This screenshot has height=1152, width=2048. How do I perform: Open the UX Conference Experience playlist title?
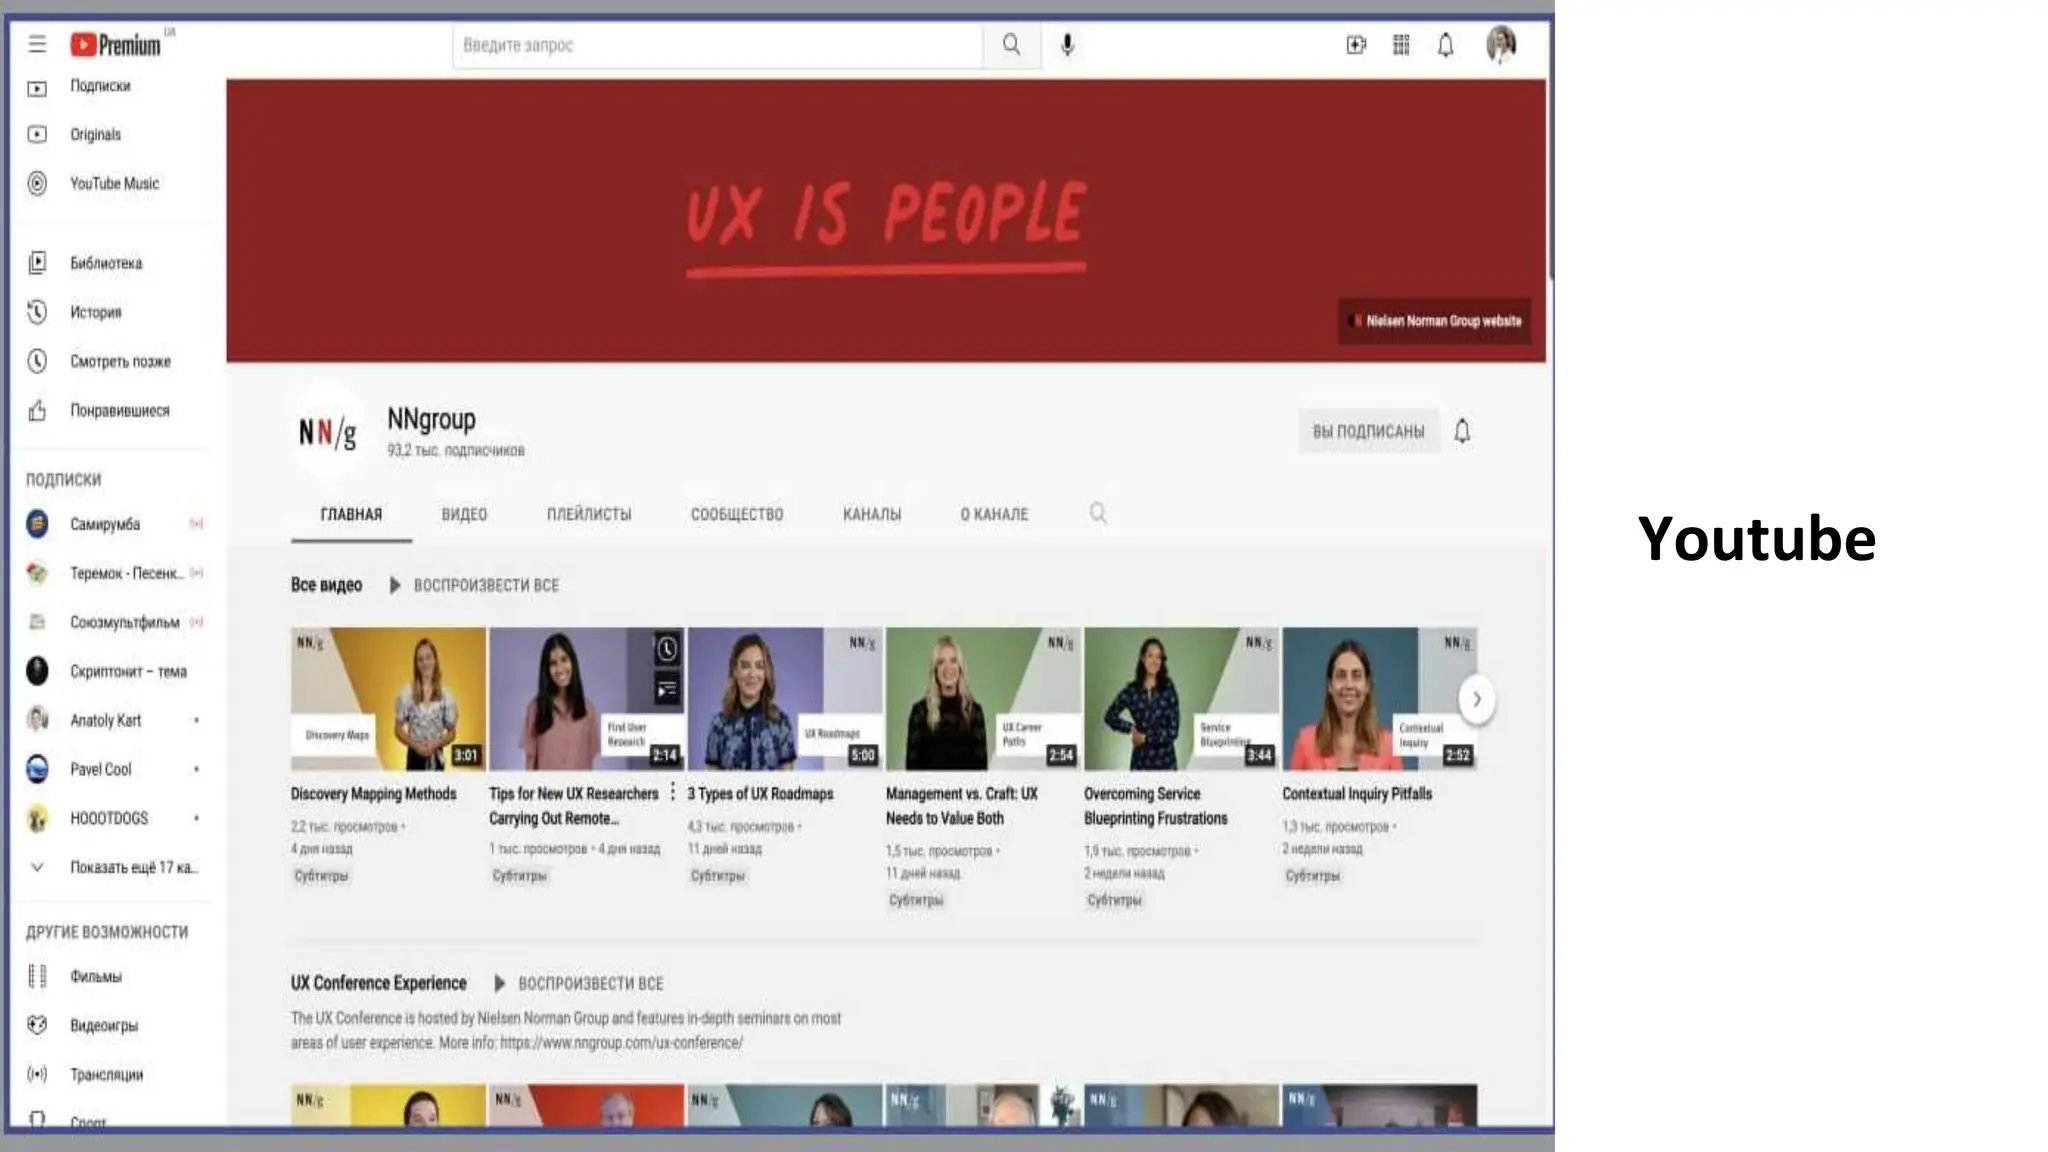point(378,983)
